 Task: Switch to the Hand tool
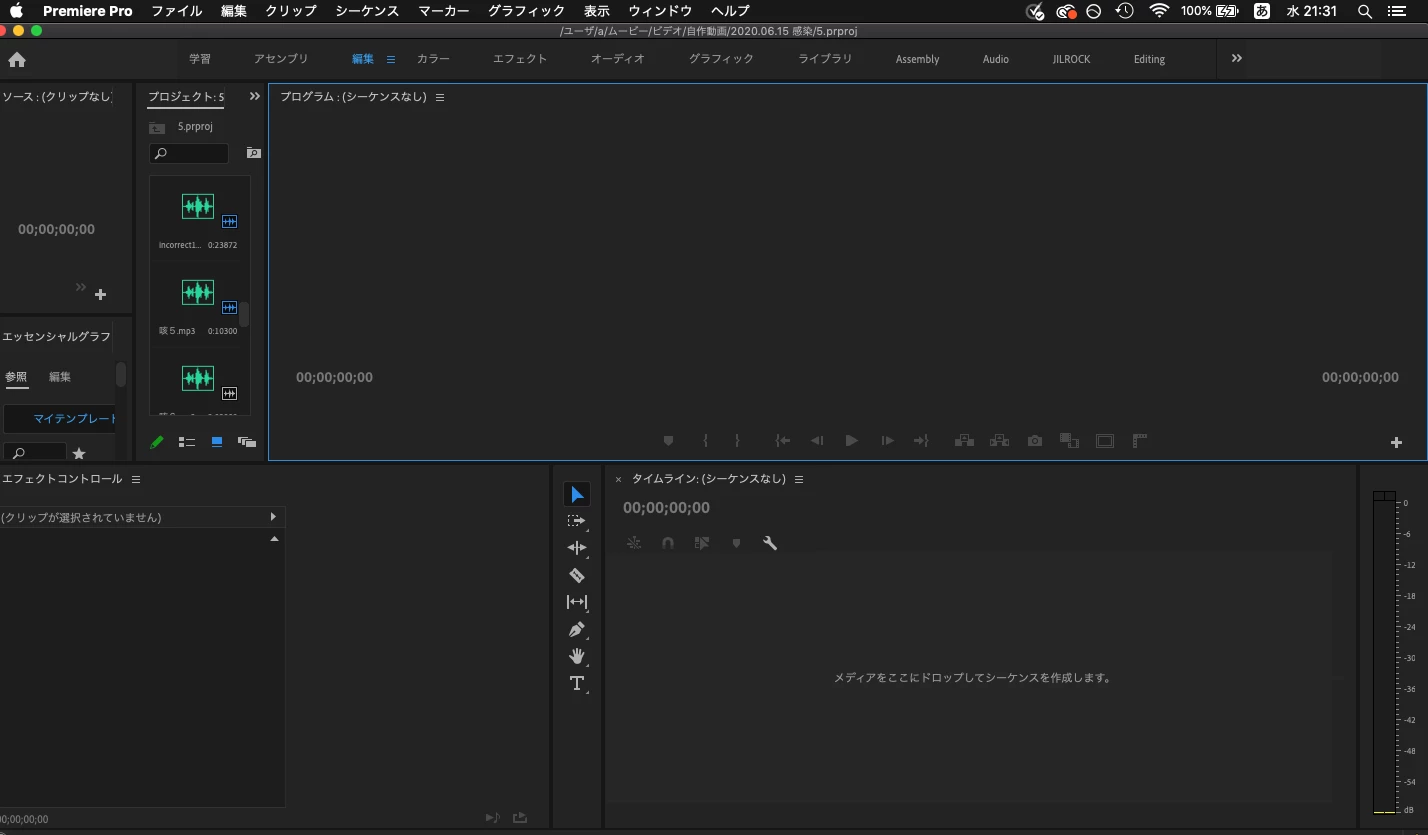(577, 656)
